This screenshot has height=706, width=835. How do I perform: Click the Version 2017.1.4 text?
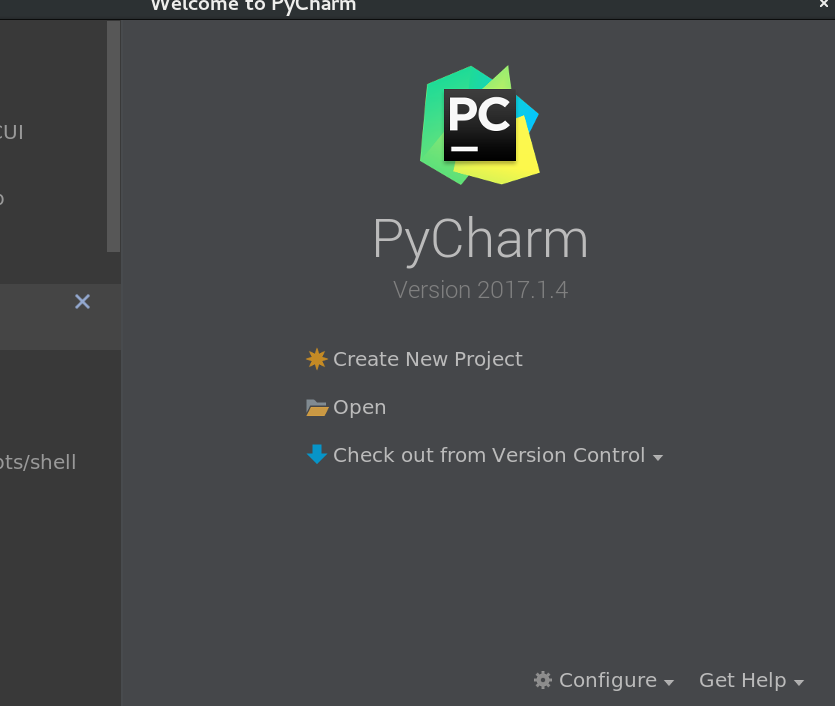[x=480, y=290]
